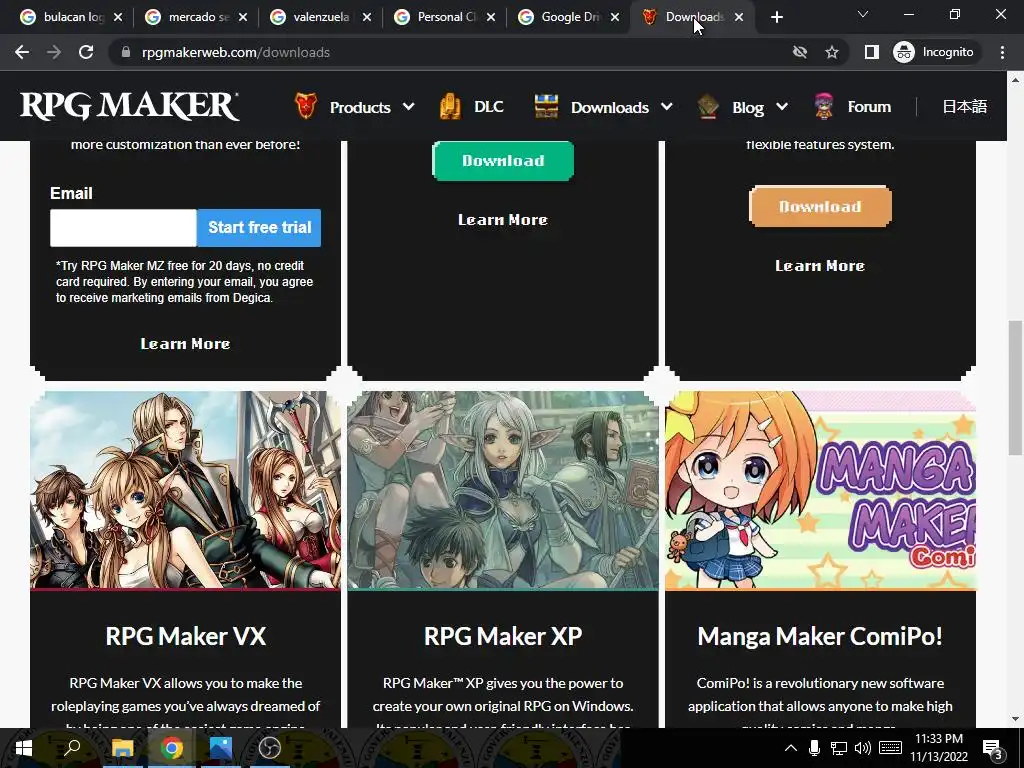This screenshot has width=1024, height=768.
Task: Click the touch keyboard tray icon
Action: point(890,748)
